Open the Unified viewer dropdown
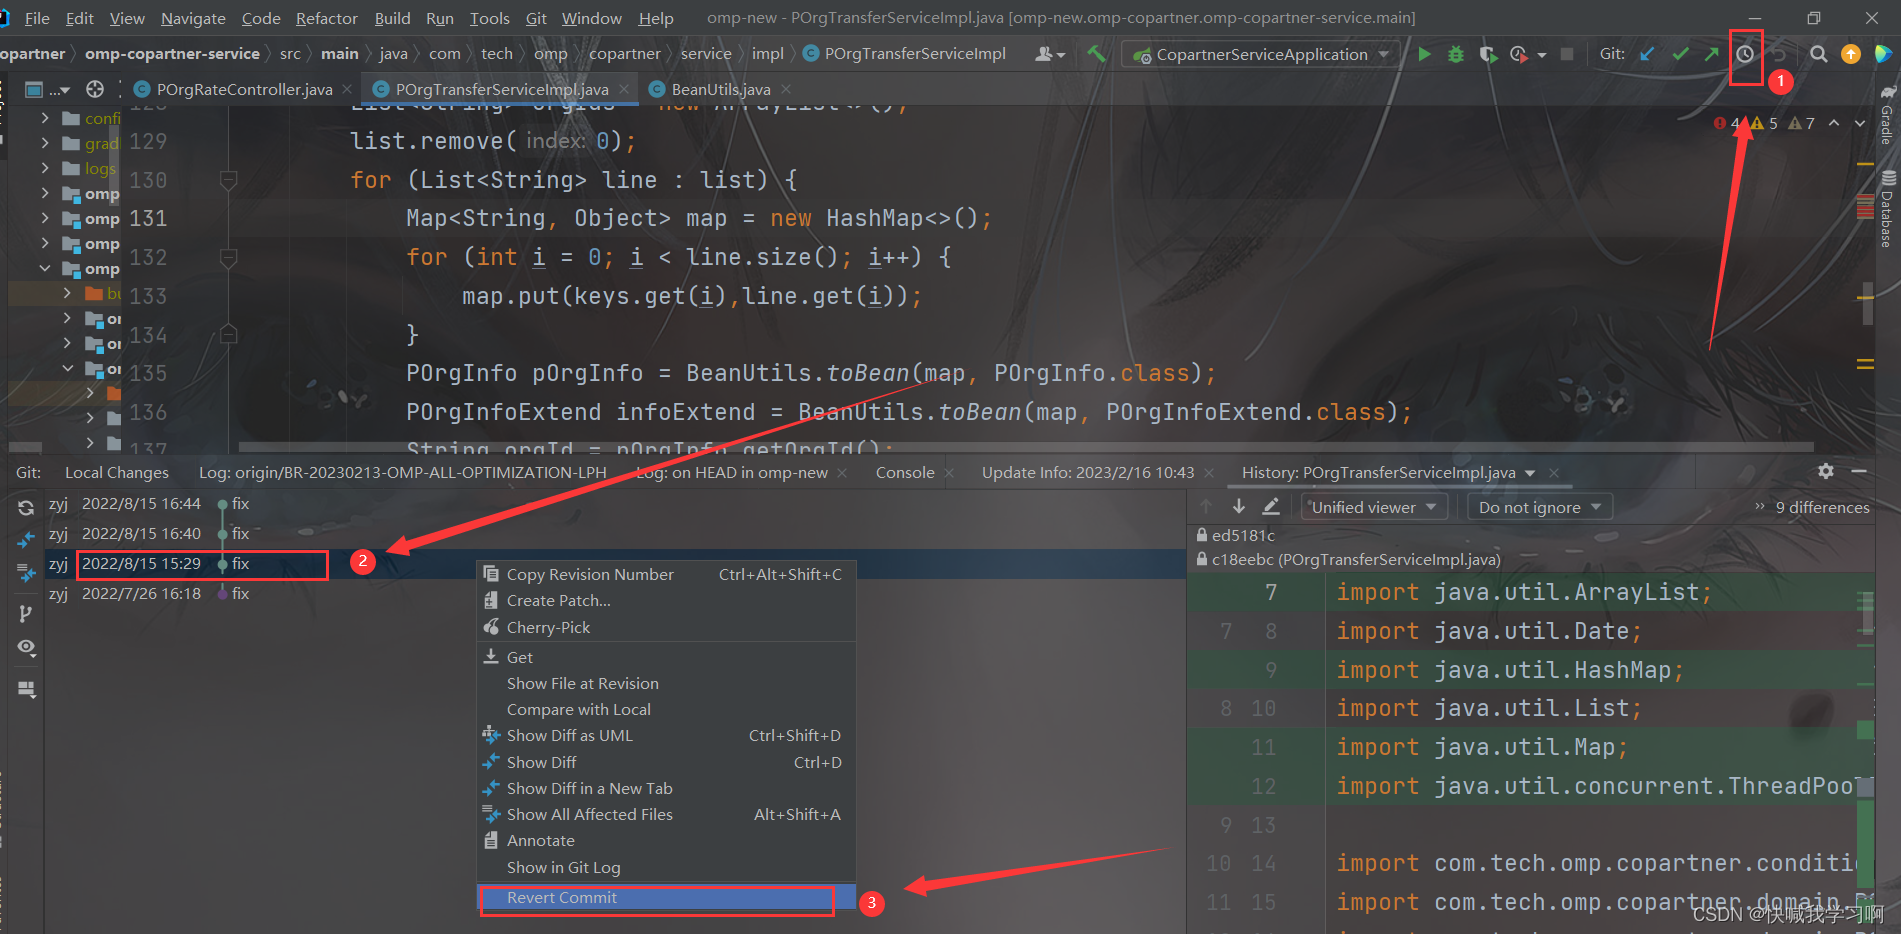Screen dimensions: 1901x934 [x=1374, y=507]
